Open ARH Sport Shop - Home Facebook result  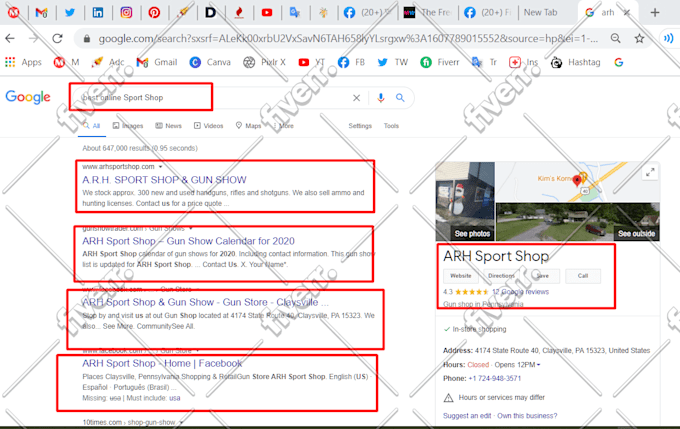tap(162, 363)
